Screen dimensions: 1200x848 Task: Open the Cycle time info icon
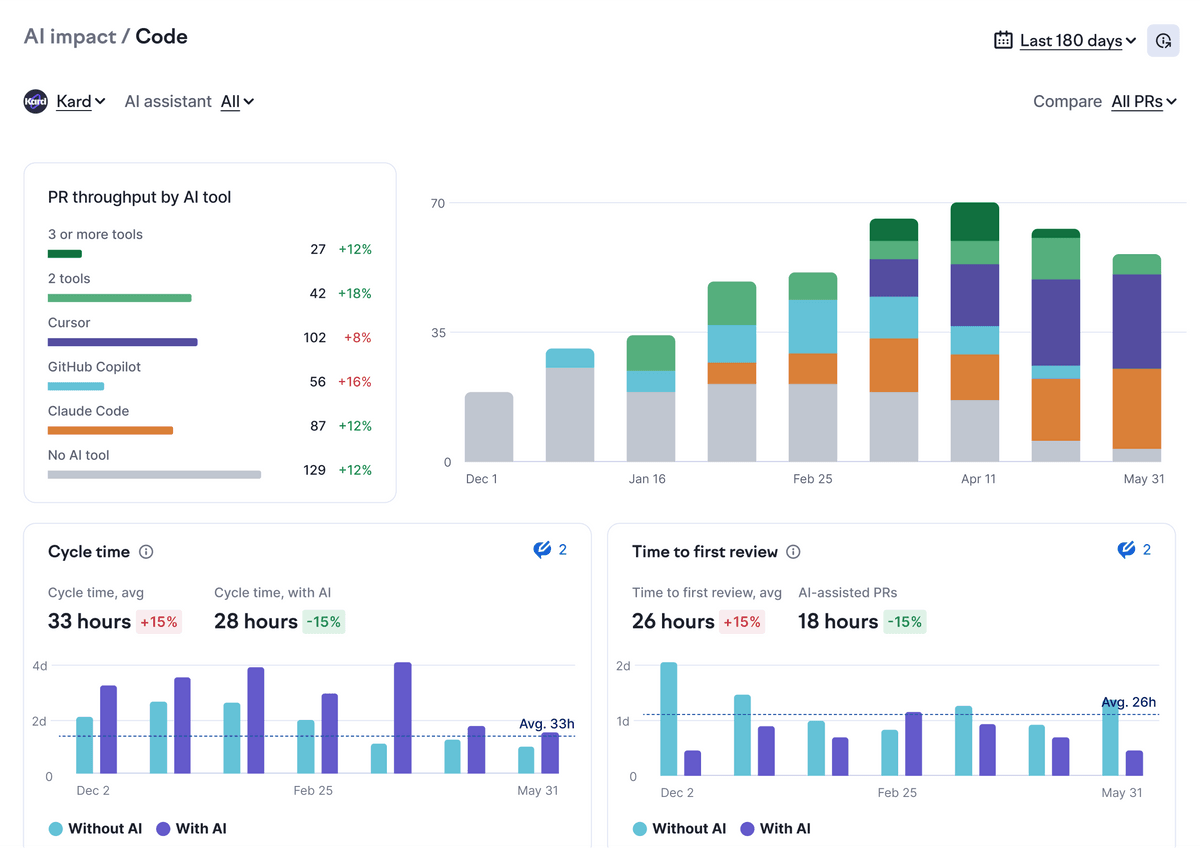[146, 552]
